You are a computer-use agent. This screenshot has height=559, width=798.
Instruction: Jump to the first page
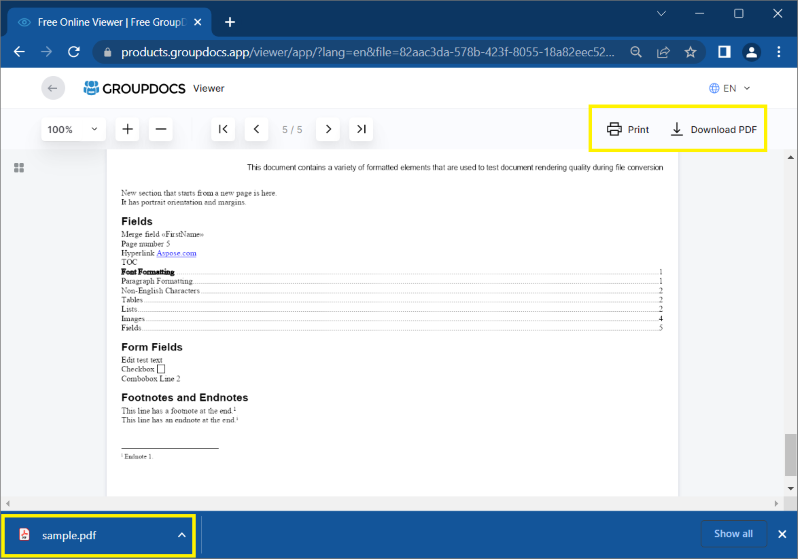click(x=223, y=129)
